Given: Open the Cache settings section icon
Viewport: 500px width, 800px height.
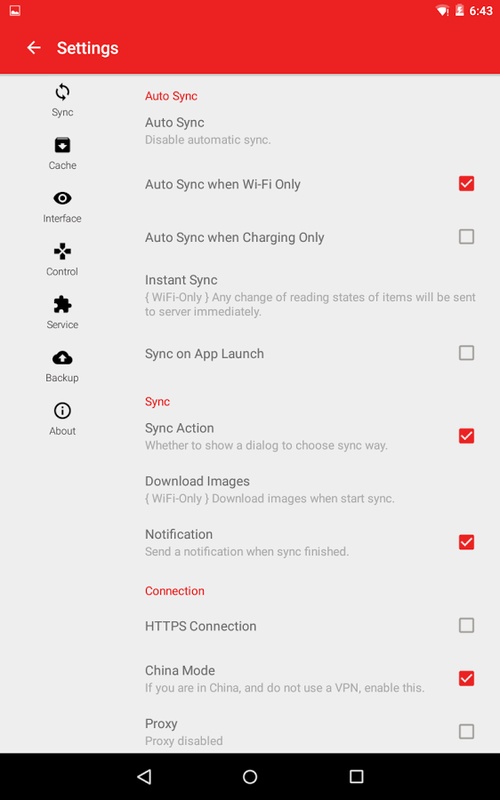Looking at the screenshot, I should point(62,145).
